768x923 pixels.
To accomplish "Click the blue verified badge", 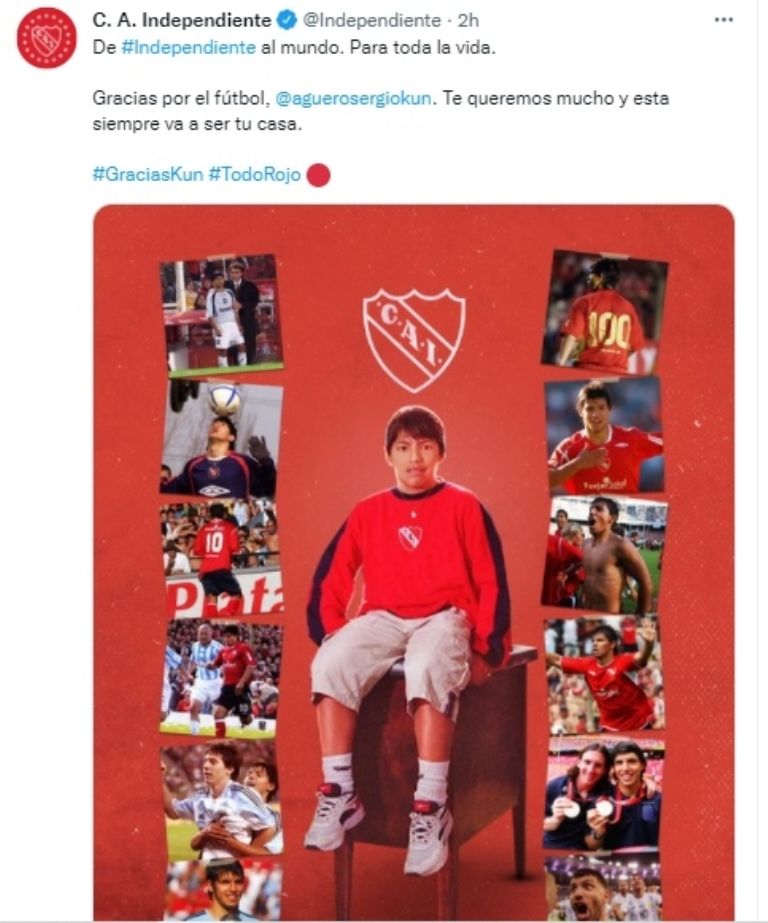I will (x=285, y=20).
